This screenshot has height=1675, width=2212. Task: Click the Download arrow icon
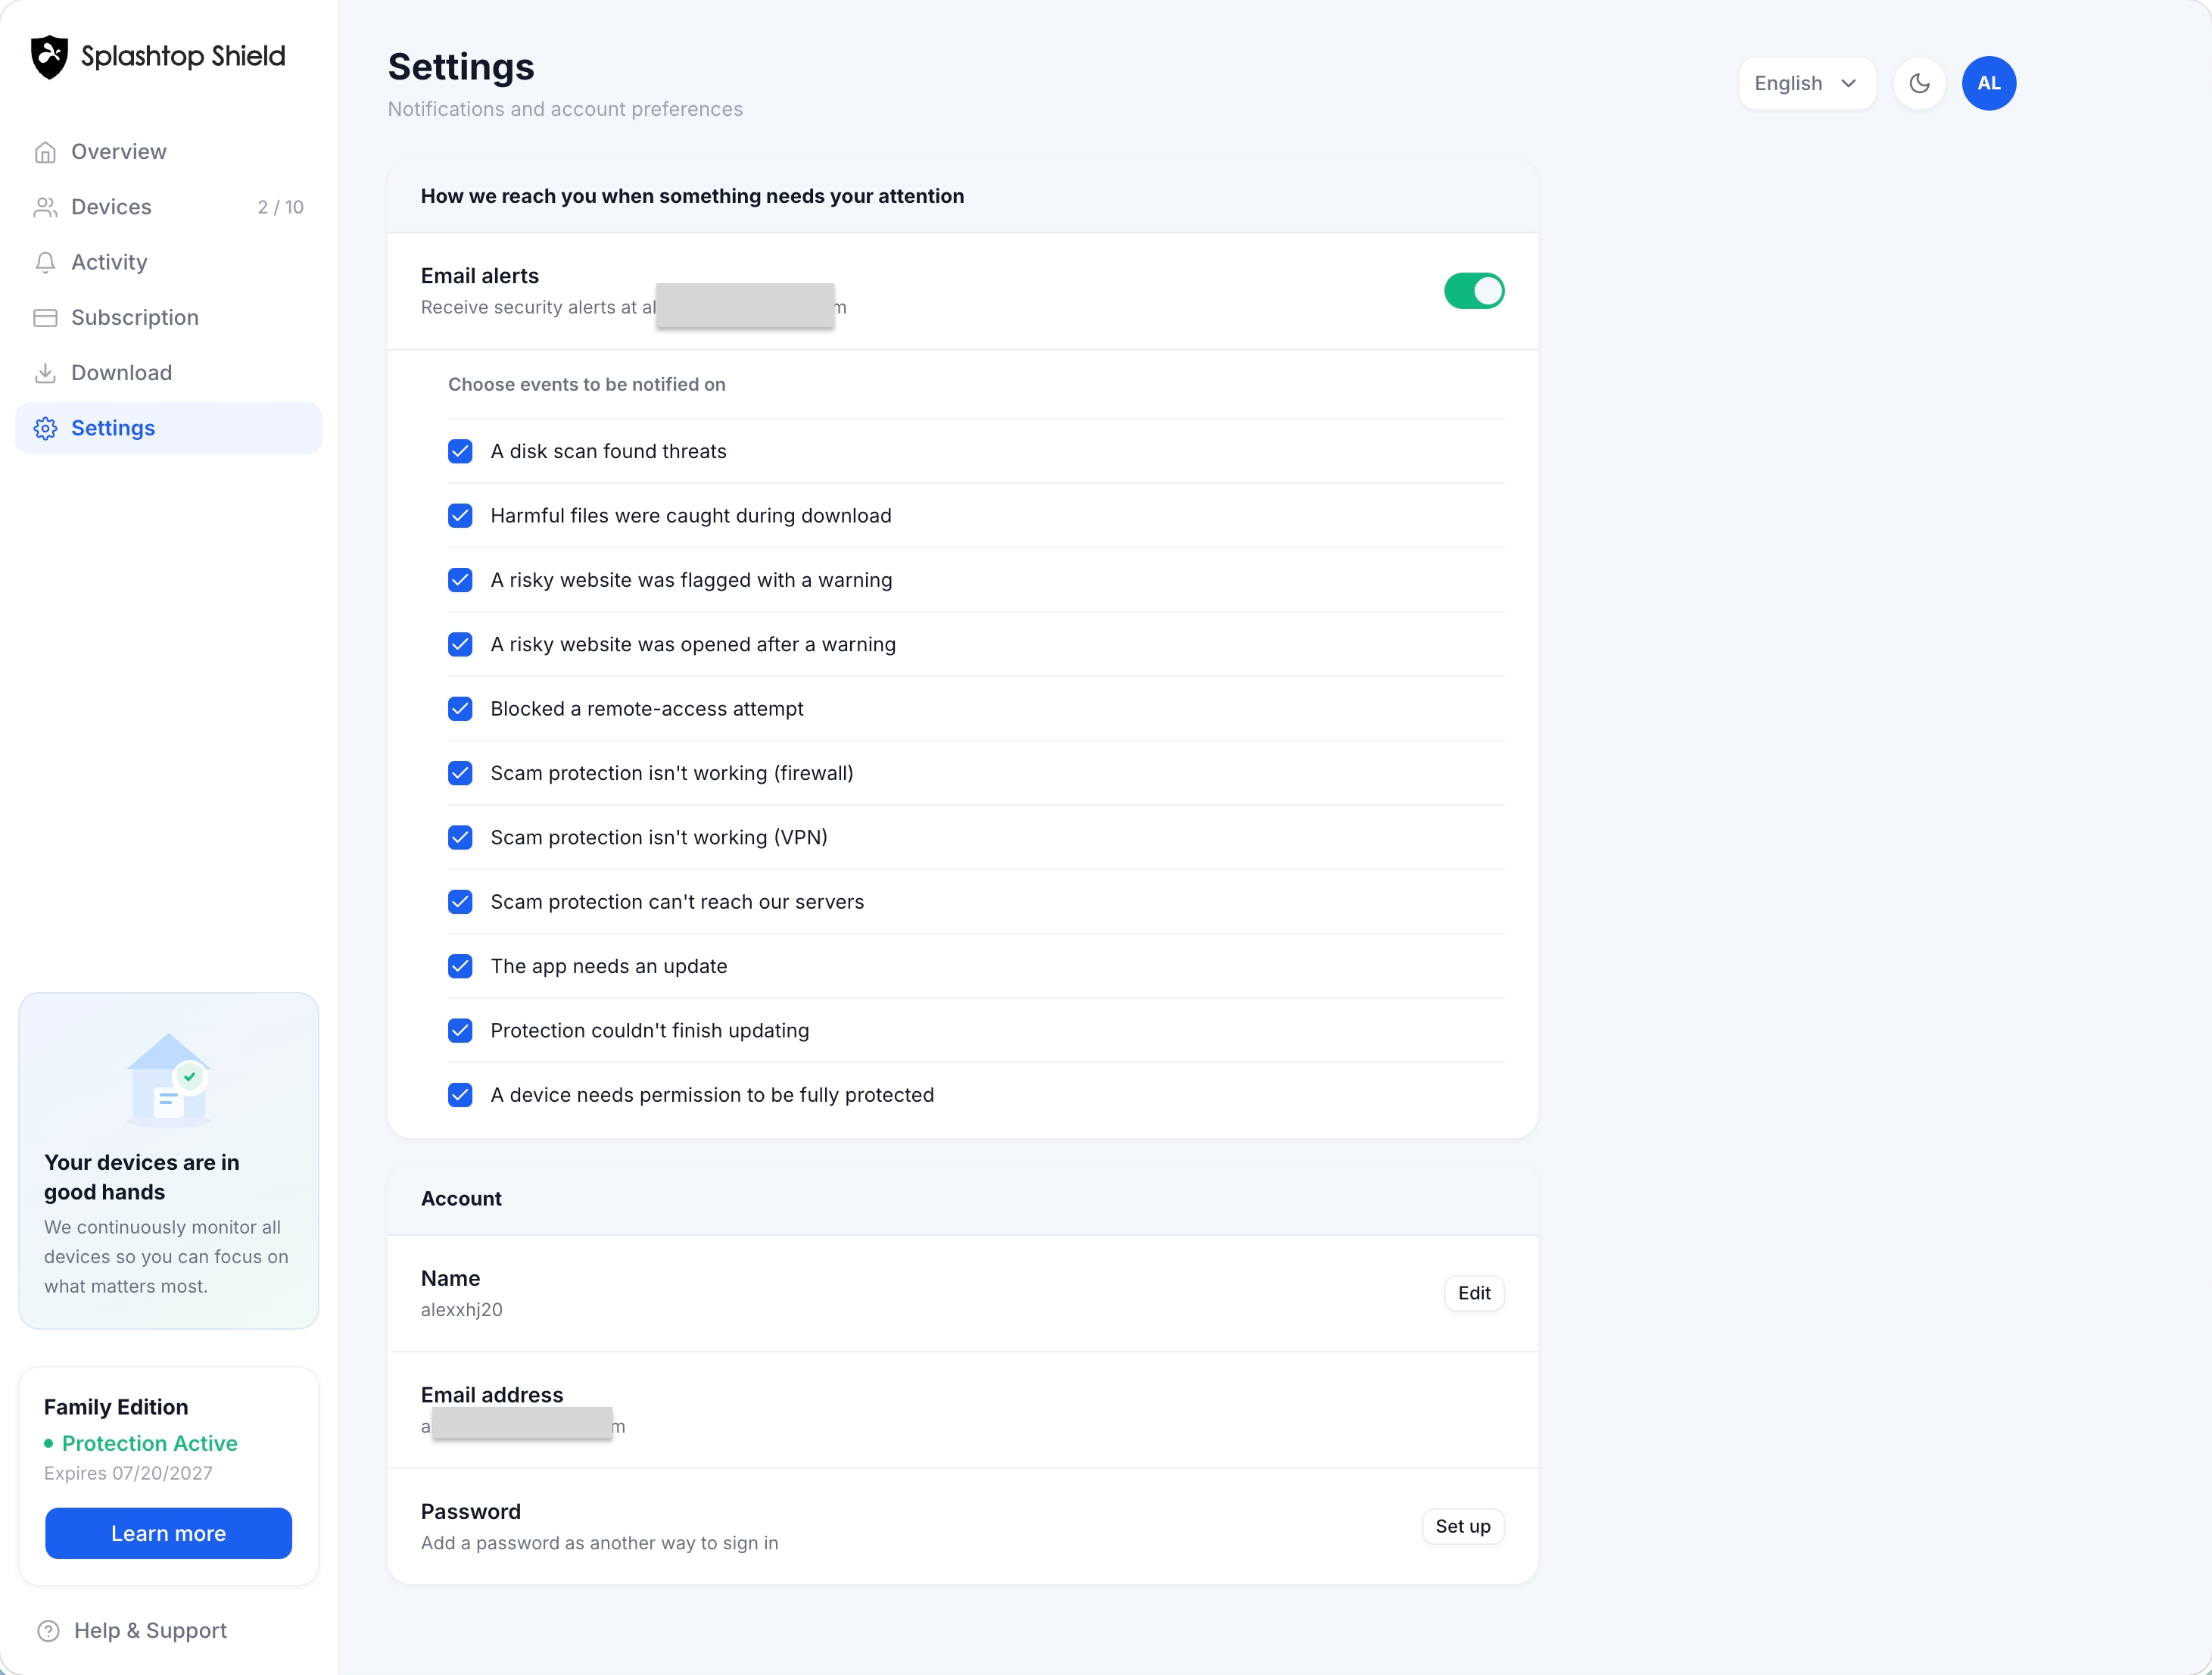pyautogui.click(x=45, y=373)
